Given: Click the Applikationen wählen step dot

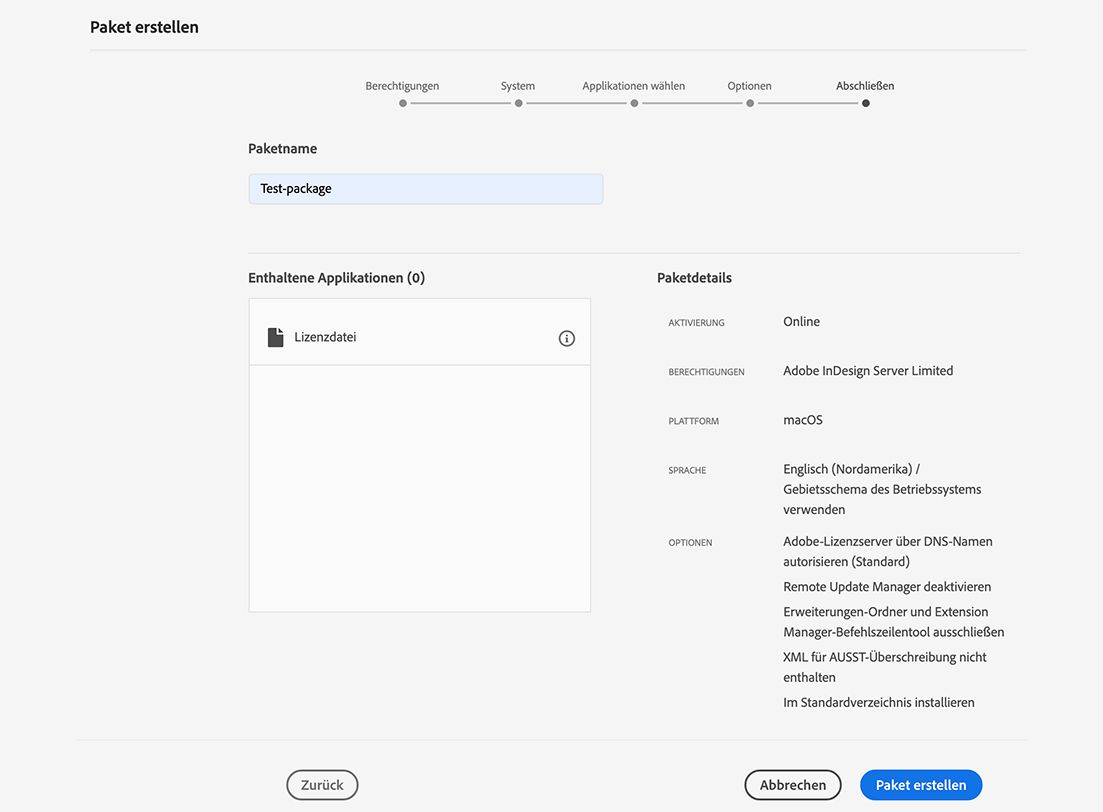Looking at the screenshot, I should coord(634,103).
